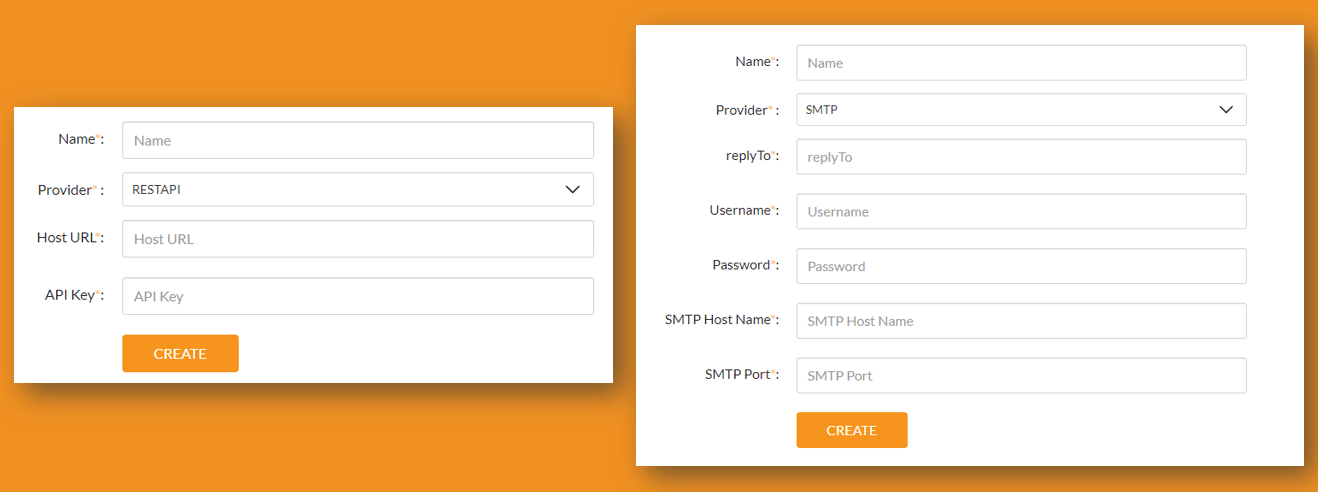Click the Host URL input field
1318x492 pixels.
[x=357, y=239]
